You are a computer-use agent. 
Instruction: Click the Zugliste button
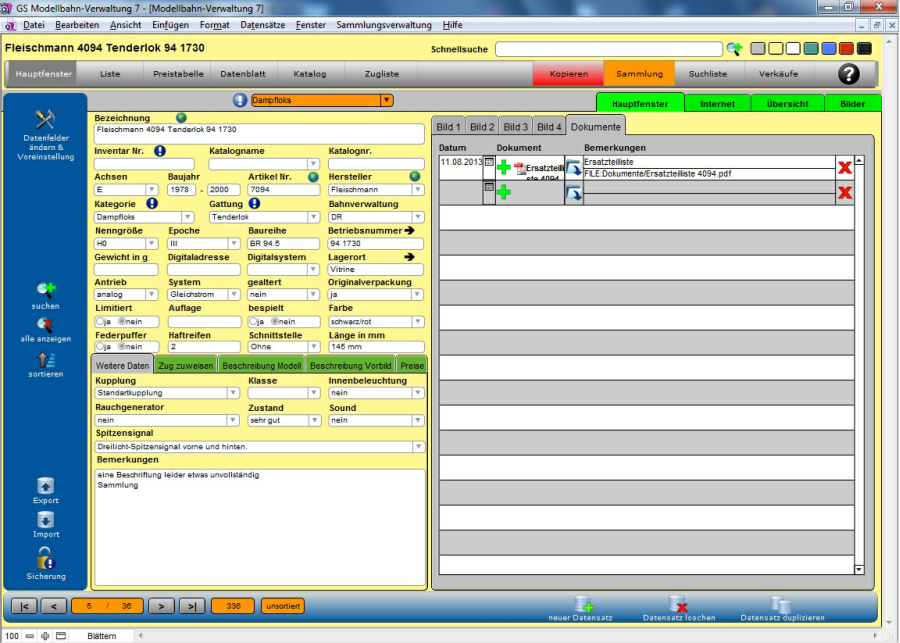382,73
